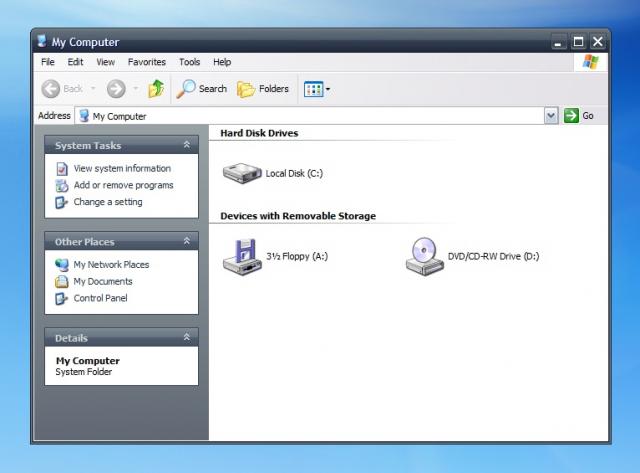Collapse the Details panel
This screenshot has height=473, width=640.
(187, 337)
